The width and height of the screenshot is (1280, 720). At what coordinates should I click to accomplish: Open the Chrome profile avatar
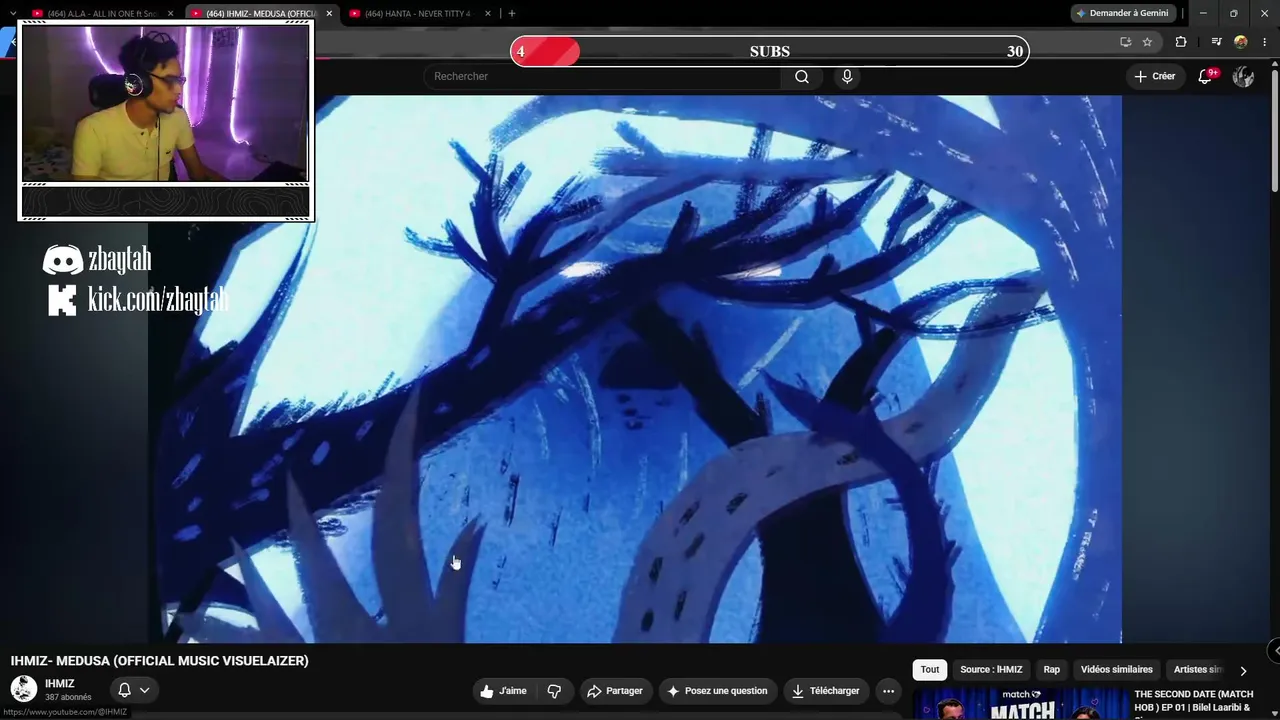click(x=1241, y=42)
